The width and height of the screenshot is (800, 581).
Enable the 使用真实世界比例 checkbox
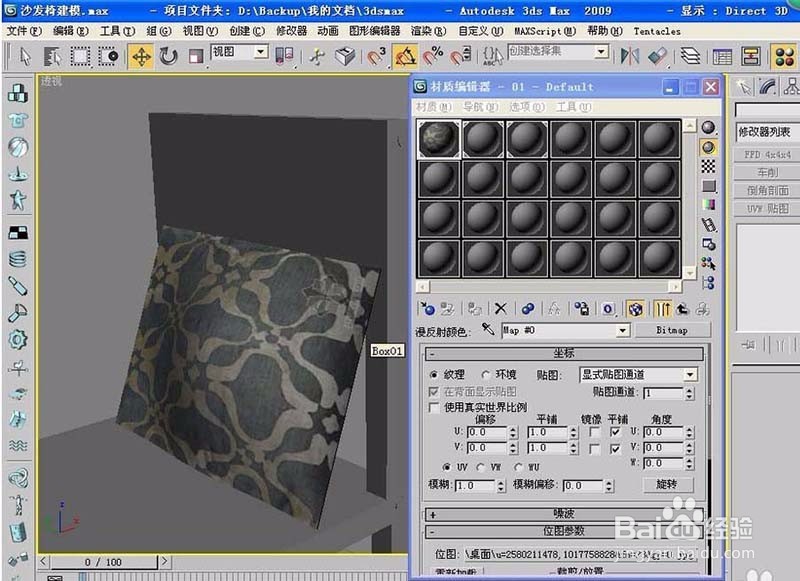[434, 404]
